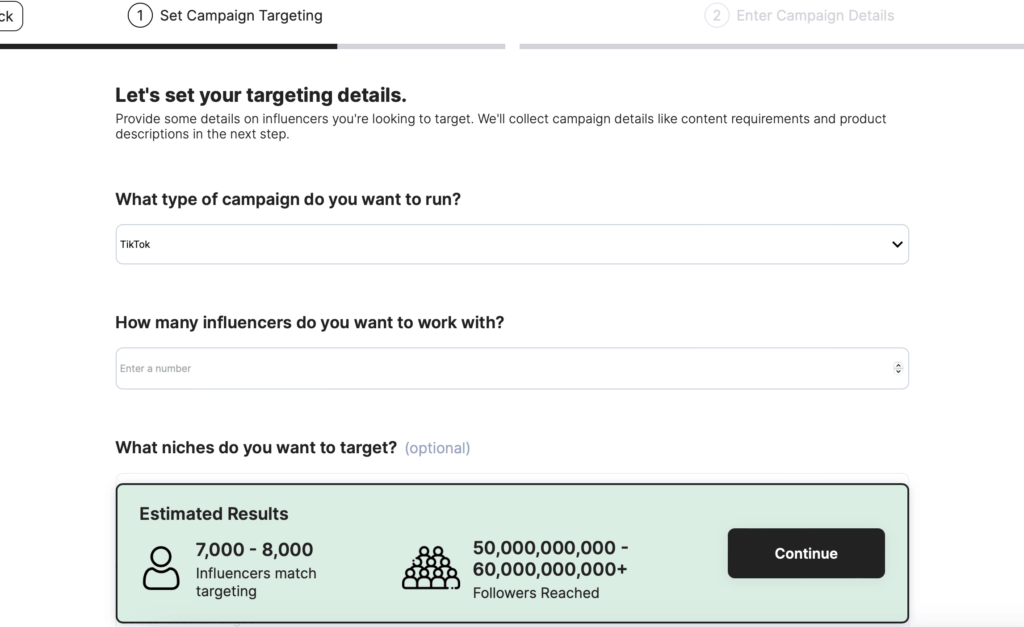Image resolution: width=1024 pixels, height=627 pixels.
Task: Open the campaign type dropdown showing TikTok
Action: pyautogui.click(x=512, y=244)
